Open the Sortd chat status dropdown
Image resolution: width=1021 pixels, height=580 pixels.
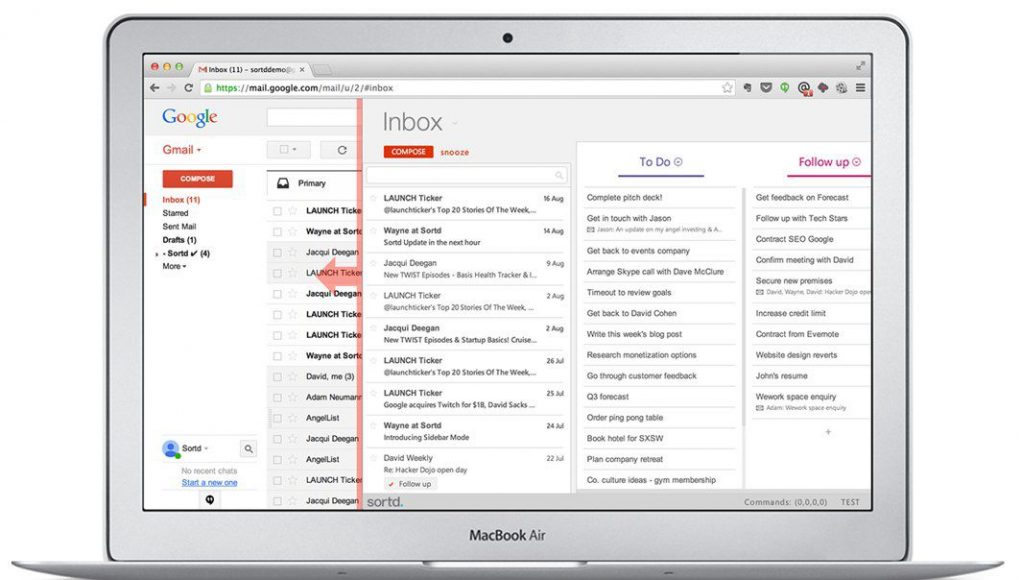206,449
